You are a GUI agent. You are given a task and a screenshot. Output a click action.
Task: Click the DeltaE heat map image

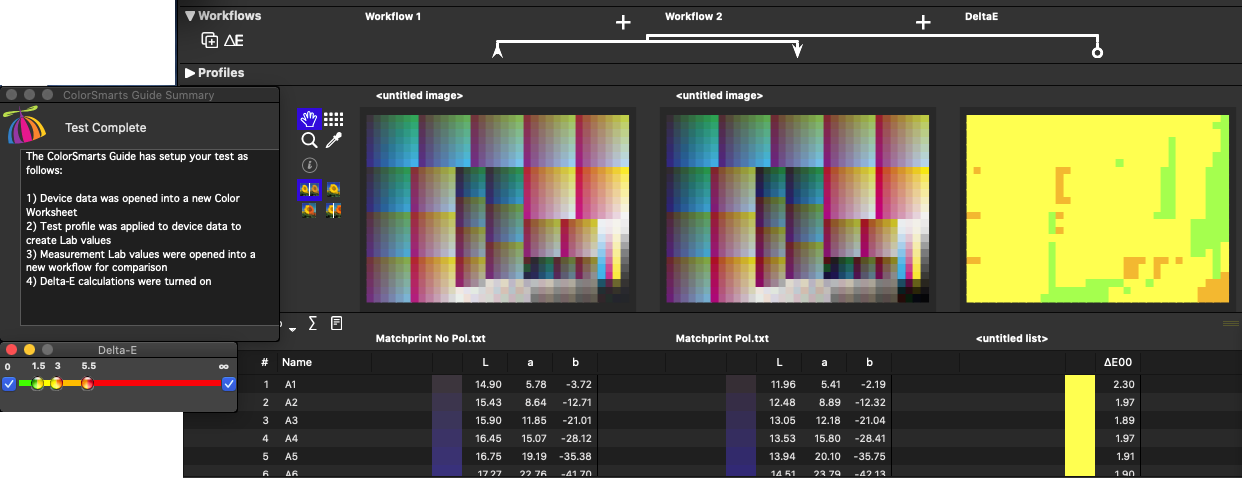1096,206
